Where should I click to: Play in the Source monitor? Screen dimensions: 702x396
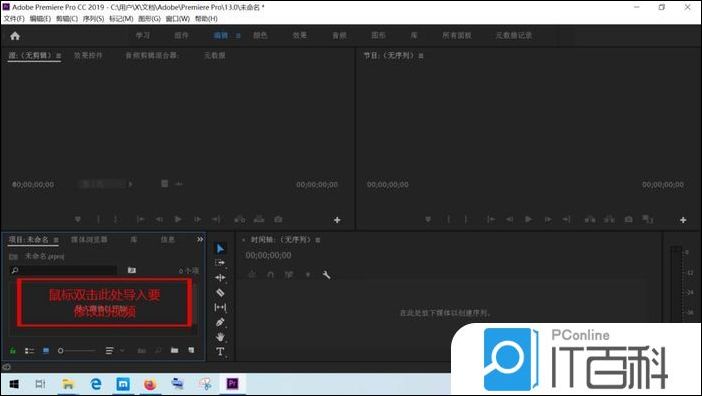coord(178,219)
